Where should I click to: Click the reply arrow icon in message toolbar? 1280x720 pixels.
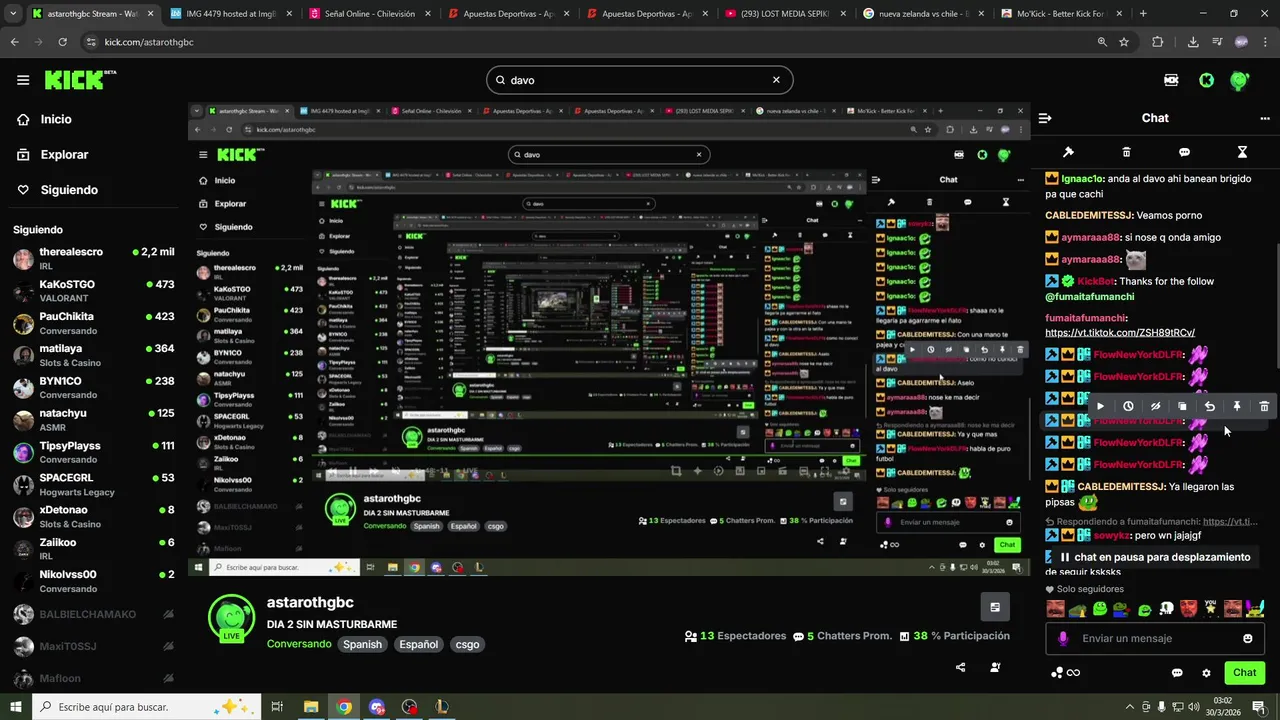click(x=1209, y=406)
